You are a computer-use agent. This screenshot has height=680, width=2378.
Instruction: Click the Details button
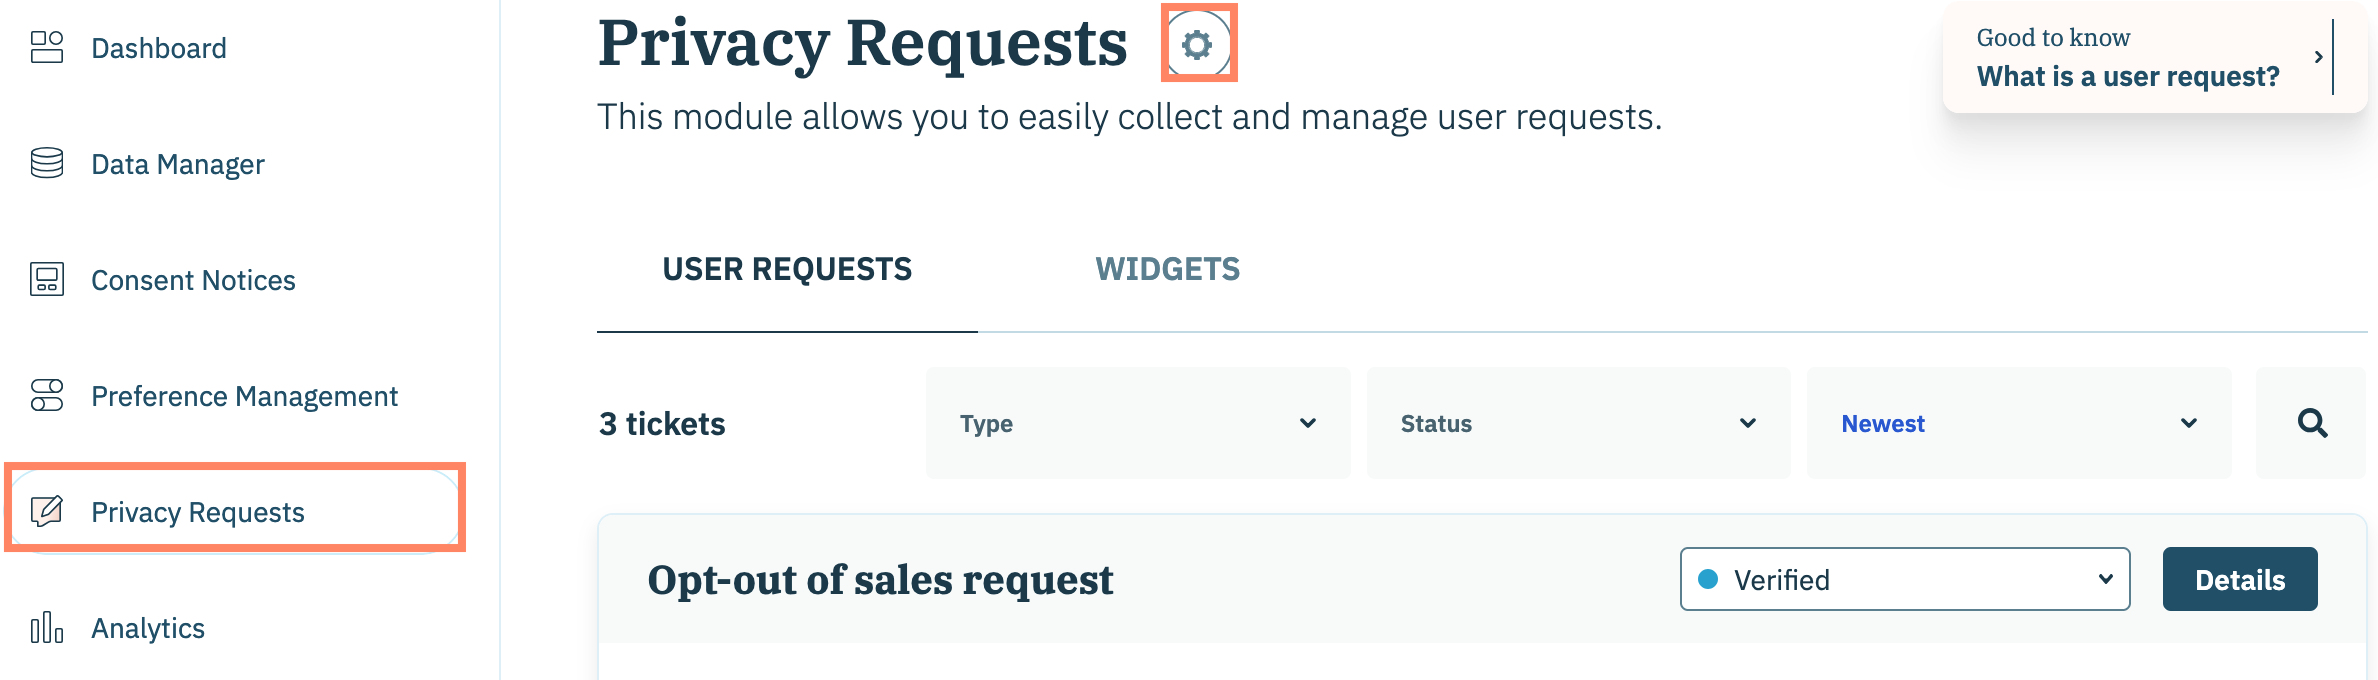tap(2239, 579)
